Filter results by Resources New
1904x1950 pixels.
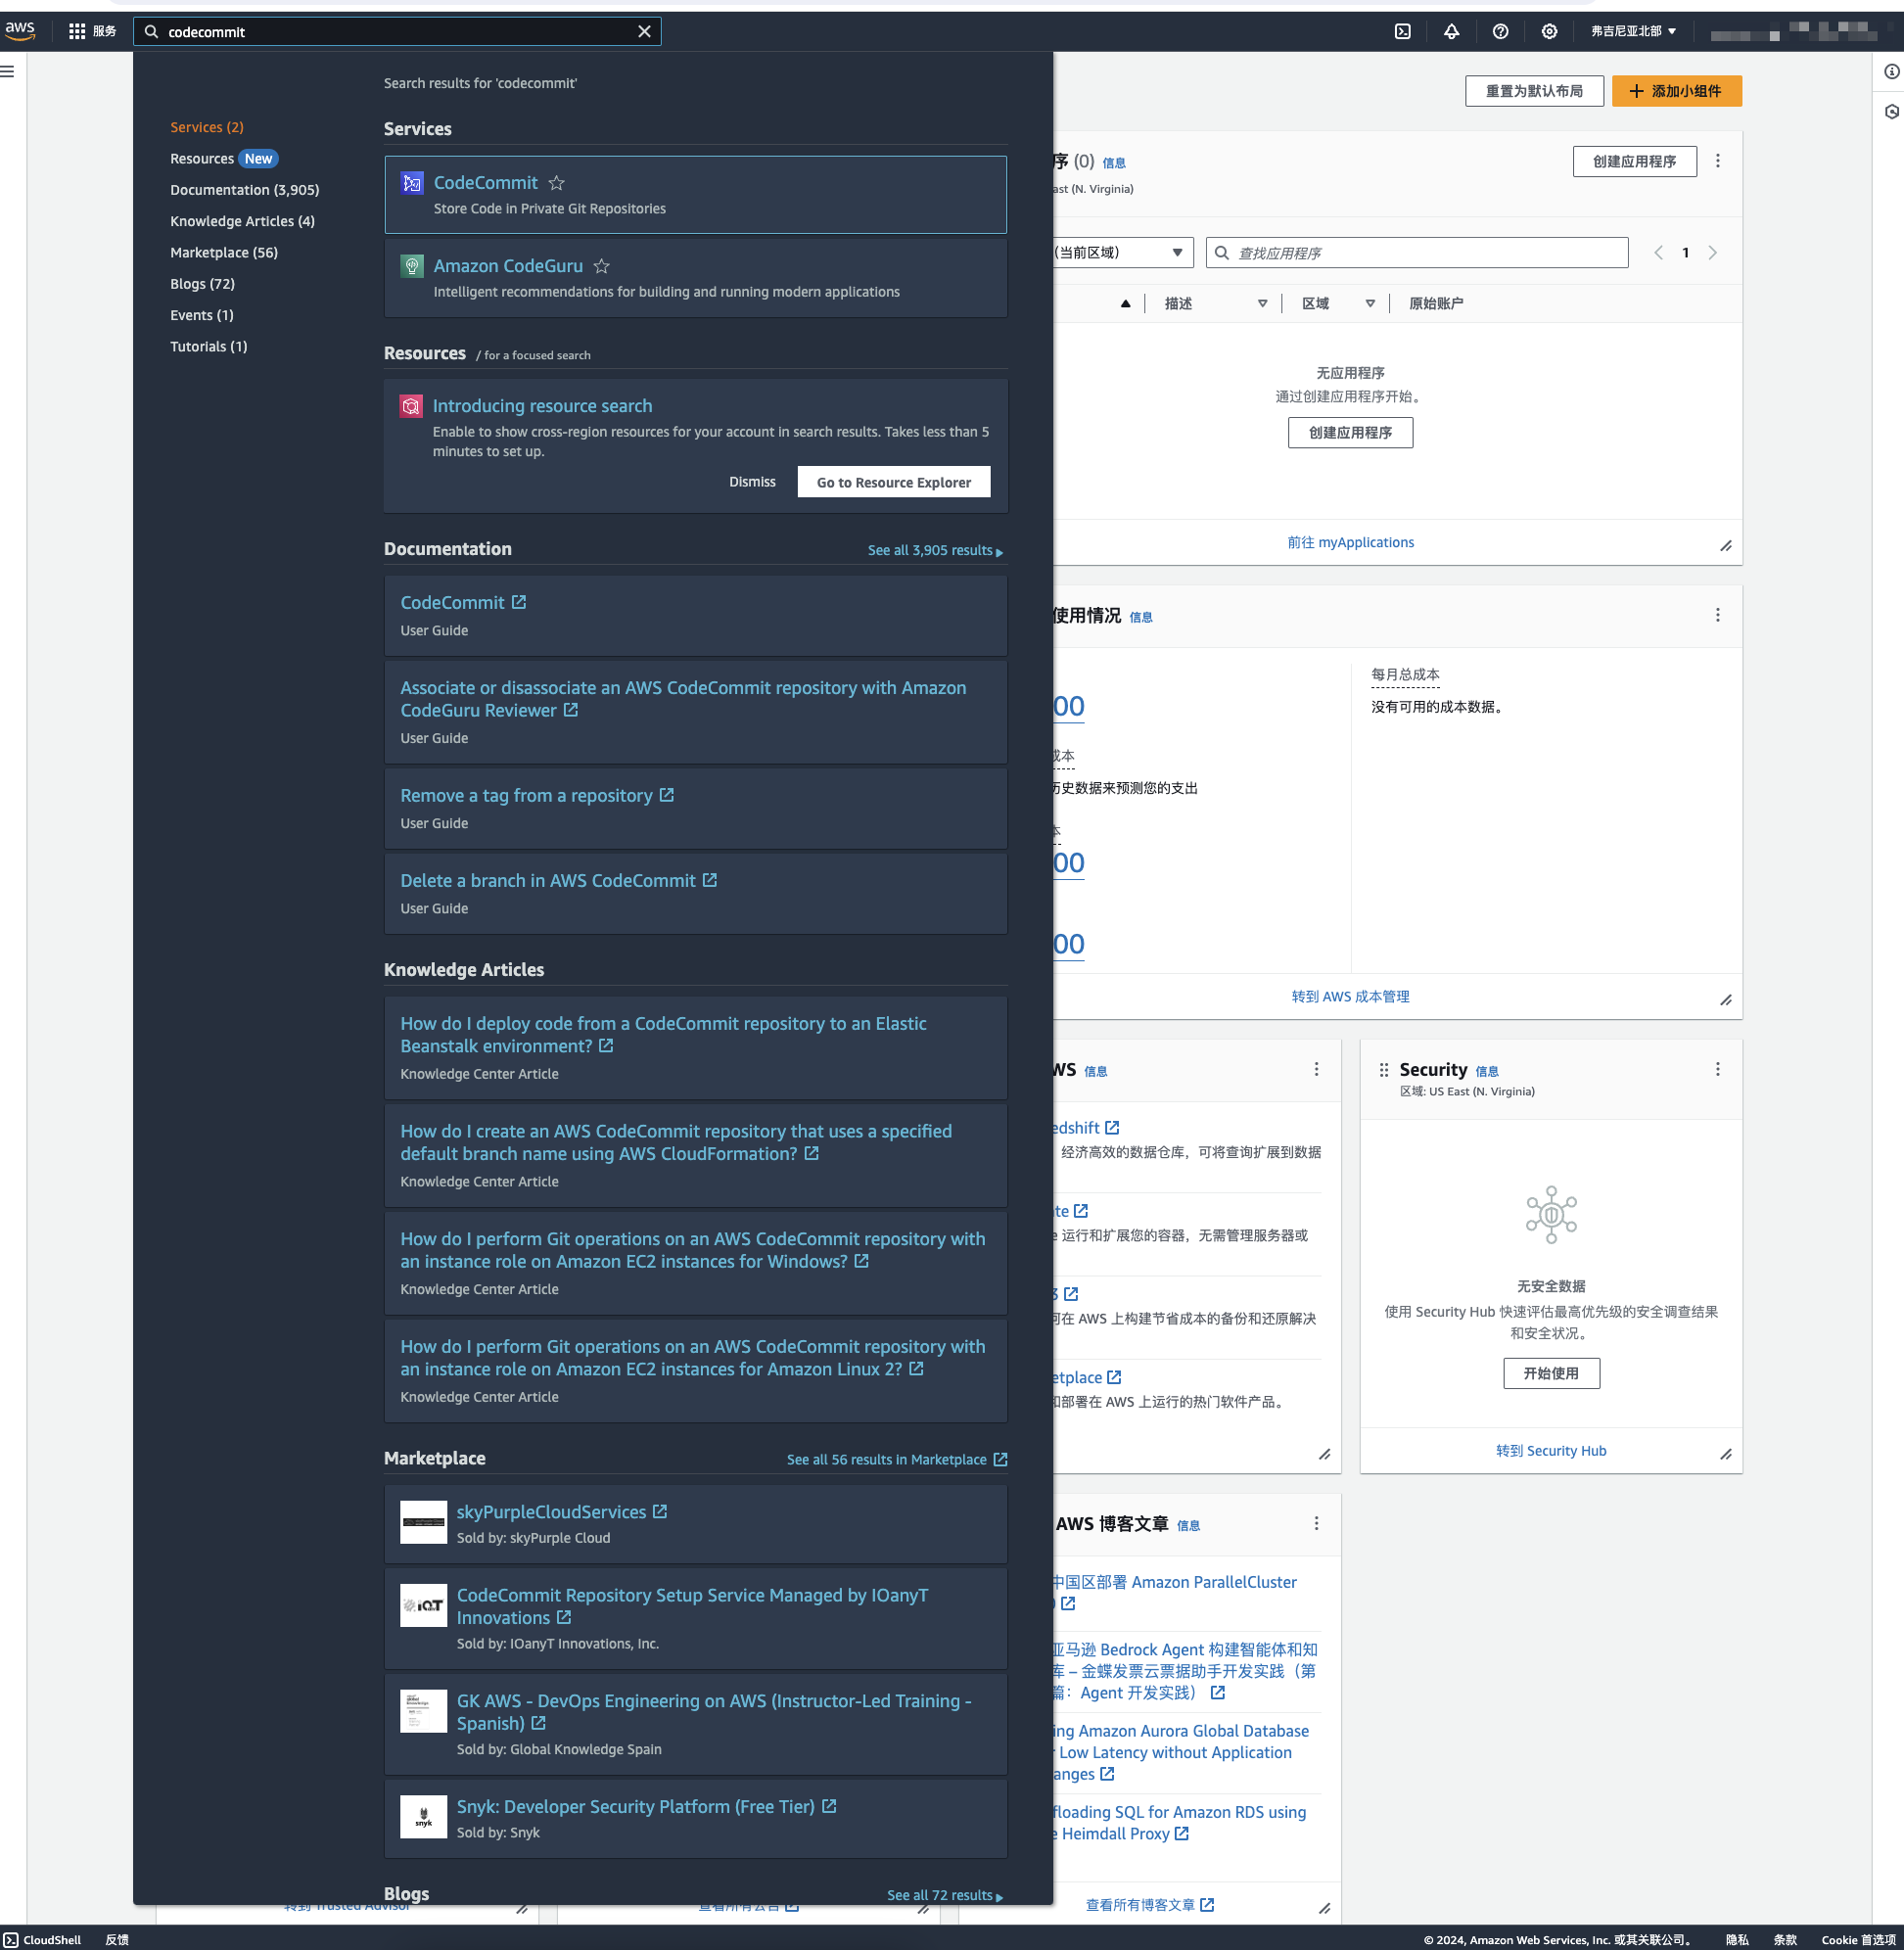[x=223, y=158]
